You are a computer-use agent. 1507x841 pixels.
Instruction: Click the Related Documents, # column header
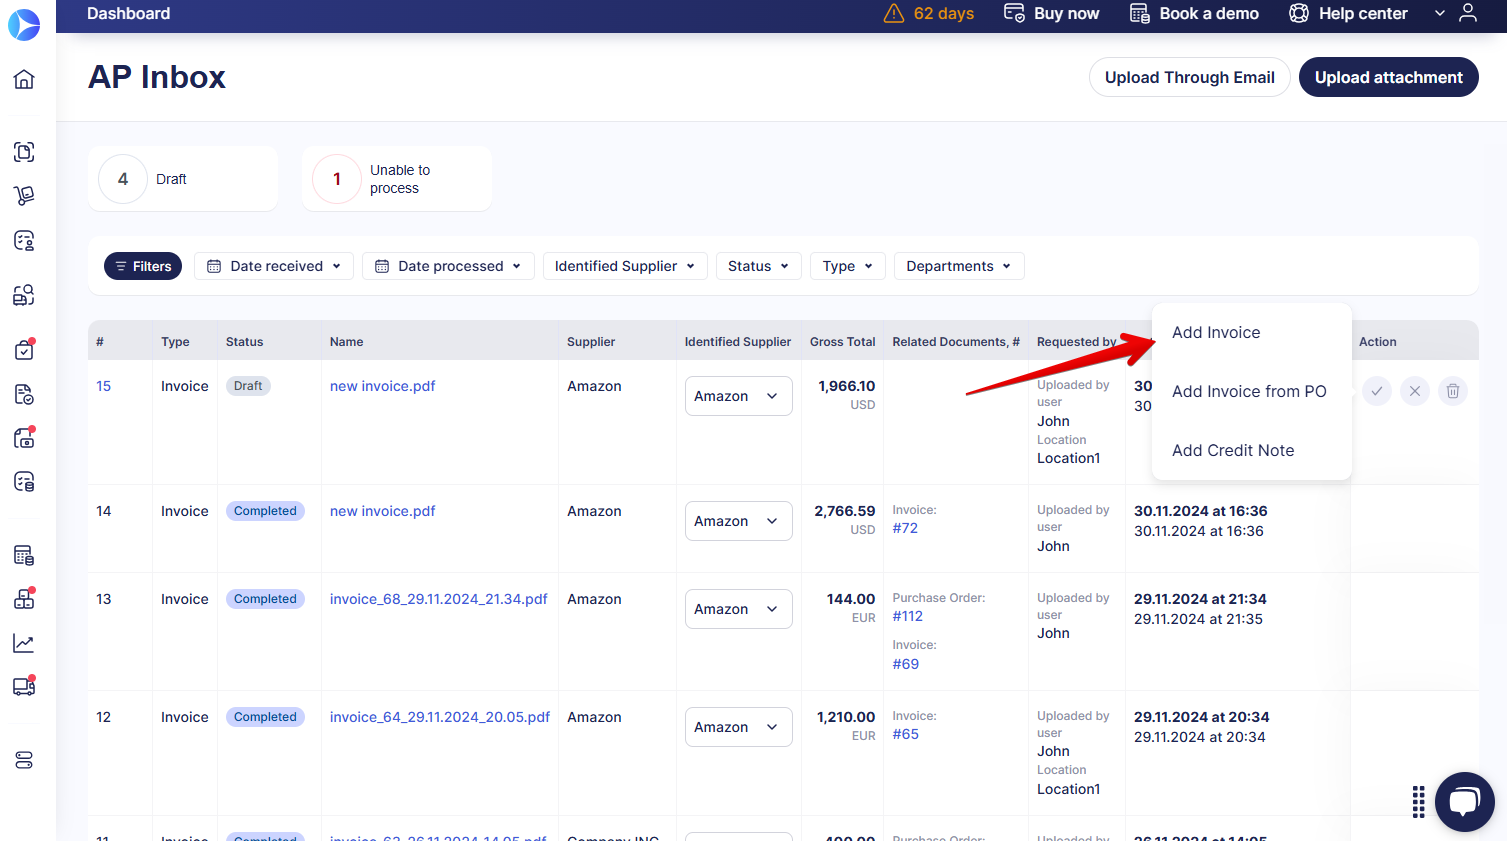[x=956, y=342]
